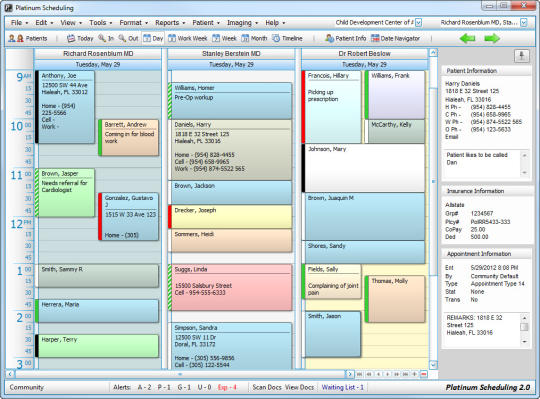
Task: Click the G - 1 alert
Action: point(184,387)
